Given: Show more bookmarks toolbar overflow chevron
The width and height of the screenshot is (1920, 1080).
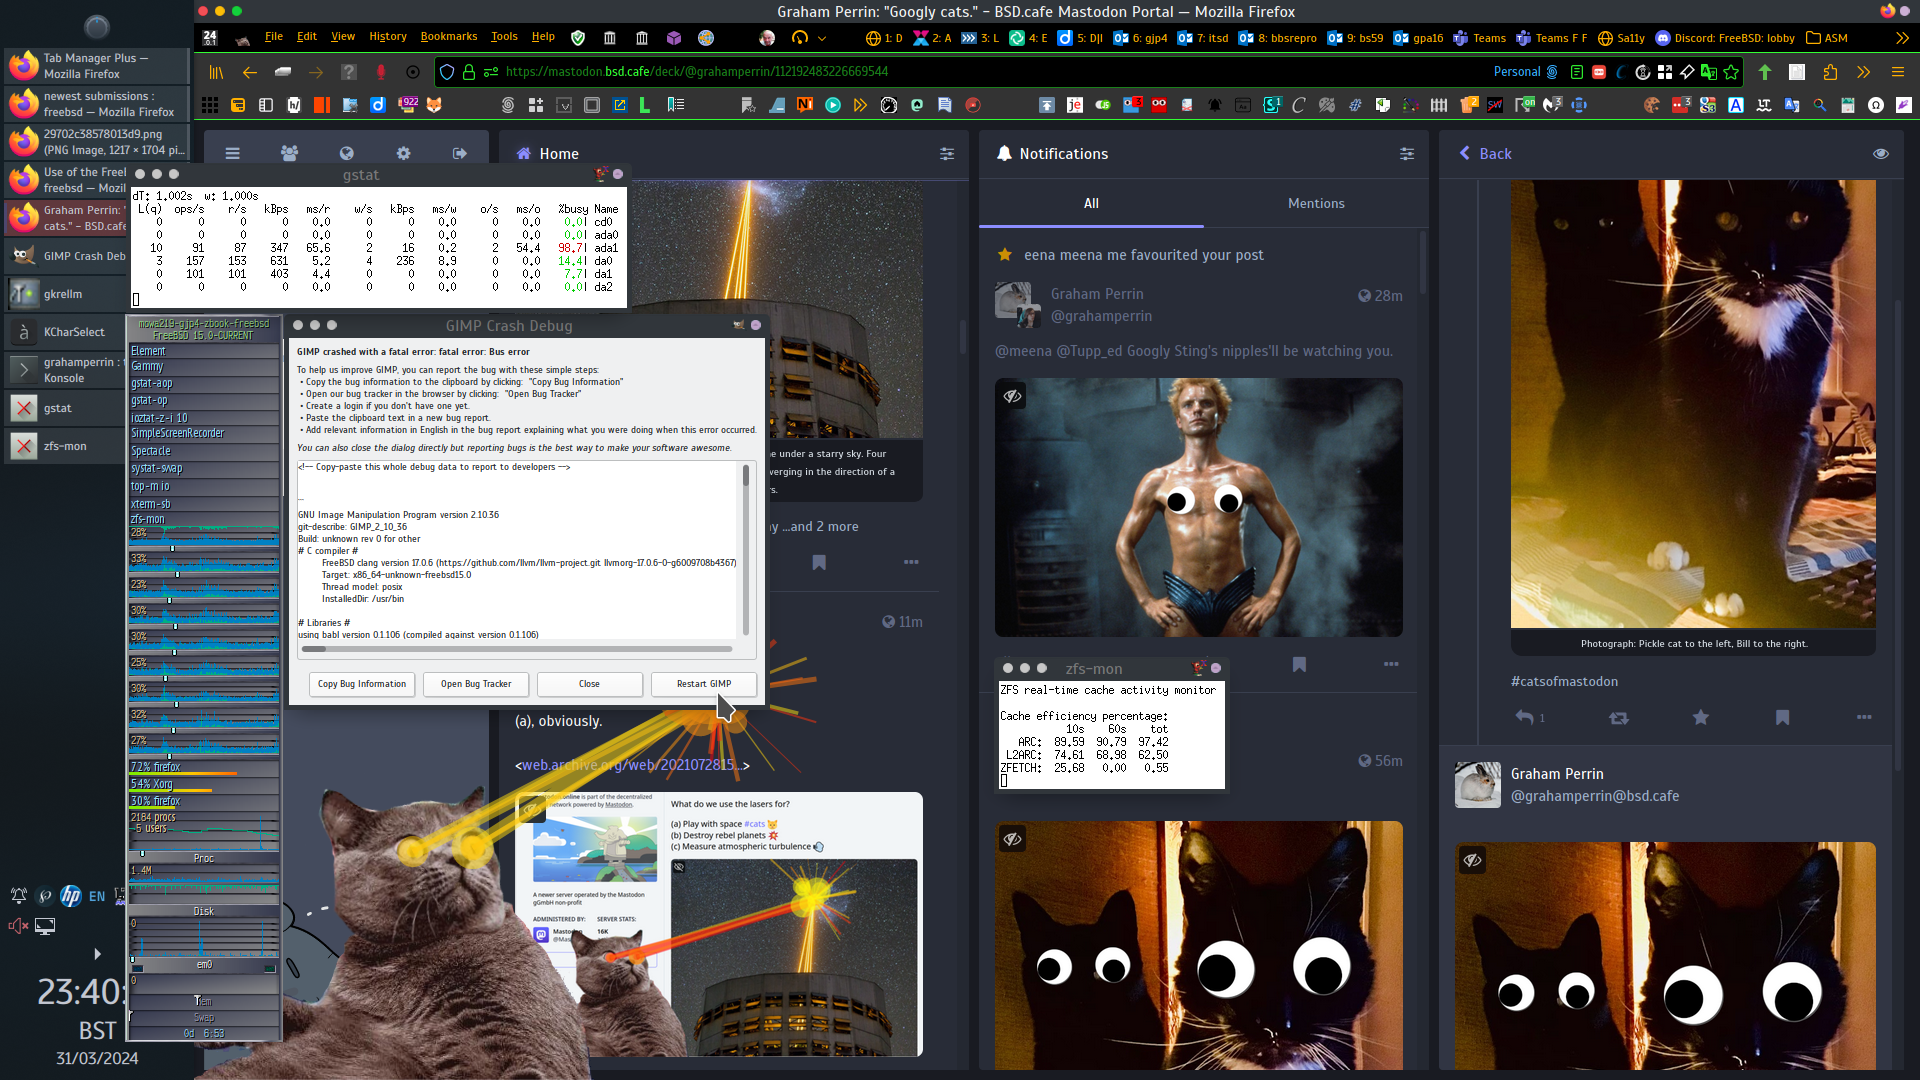Looking at the screenshot, I should tap(1902, 38).
